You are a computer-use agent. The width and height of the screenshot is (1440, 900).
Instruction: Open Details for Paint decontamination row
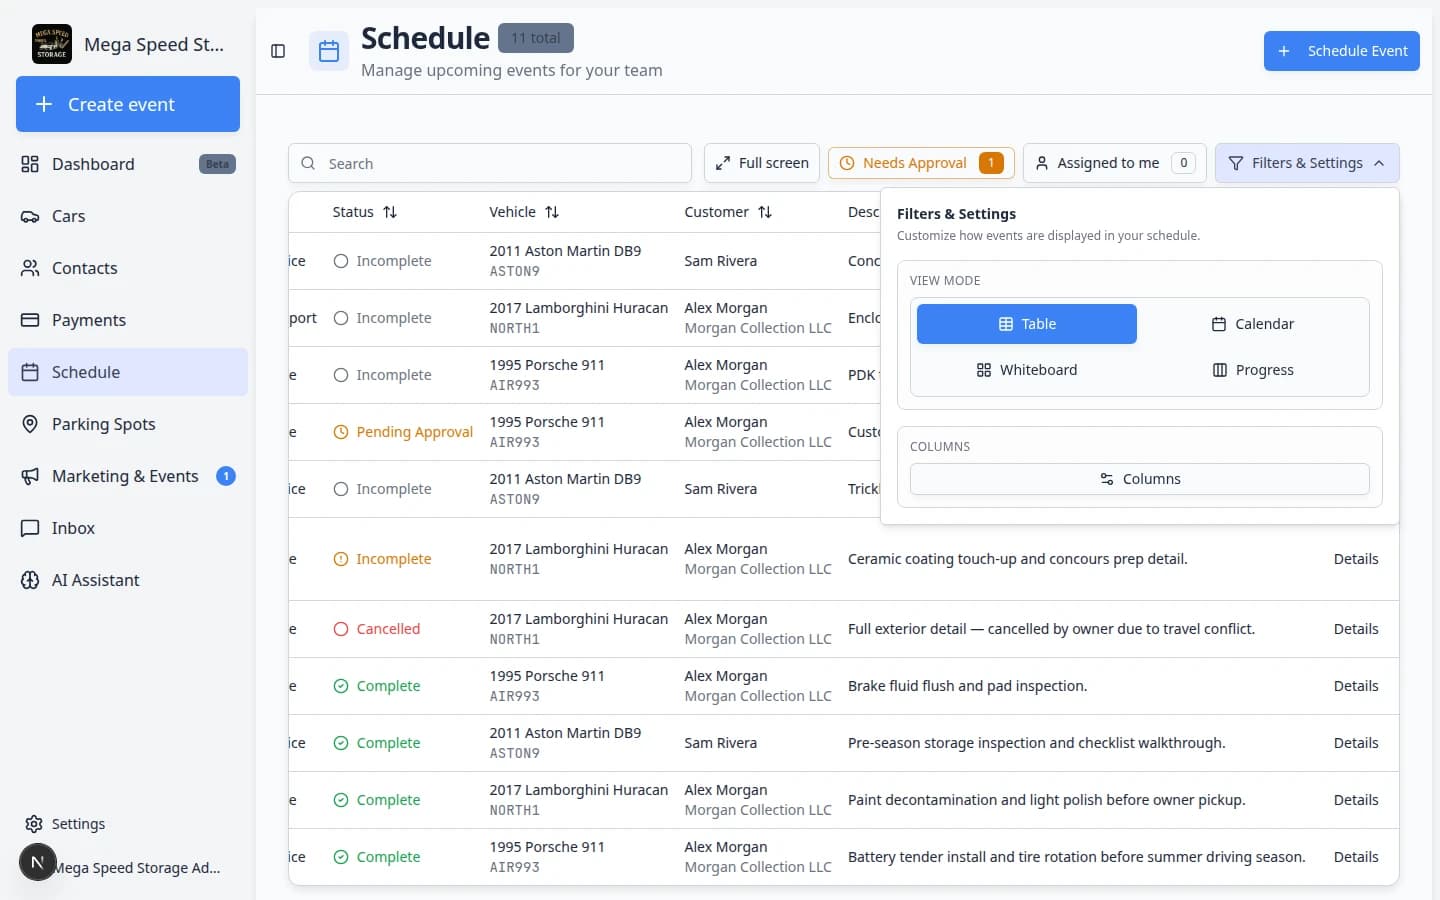(x=1356, y=800)
